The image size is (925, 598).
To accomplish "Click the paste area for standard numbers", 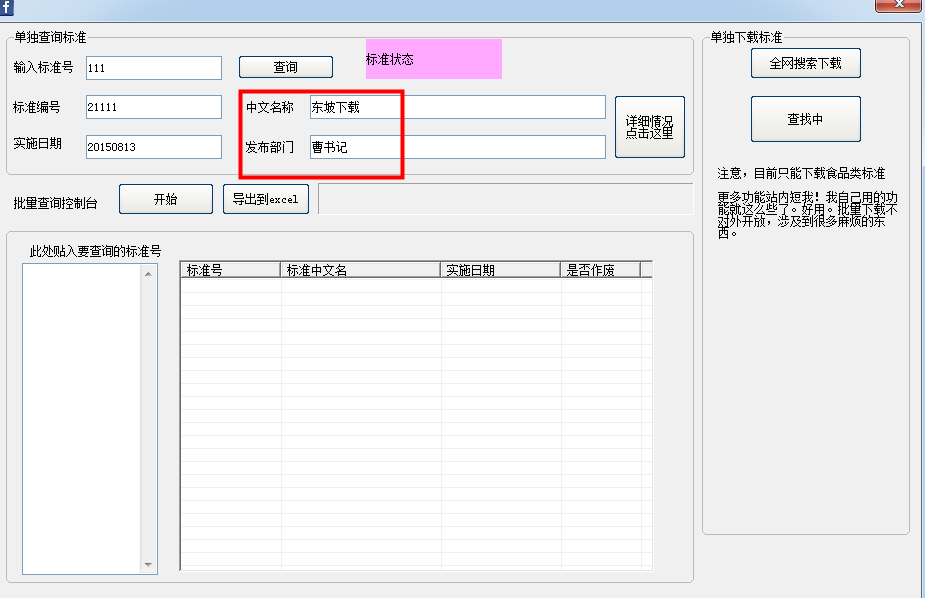I will pyautogui.click(x=82, y=419).
